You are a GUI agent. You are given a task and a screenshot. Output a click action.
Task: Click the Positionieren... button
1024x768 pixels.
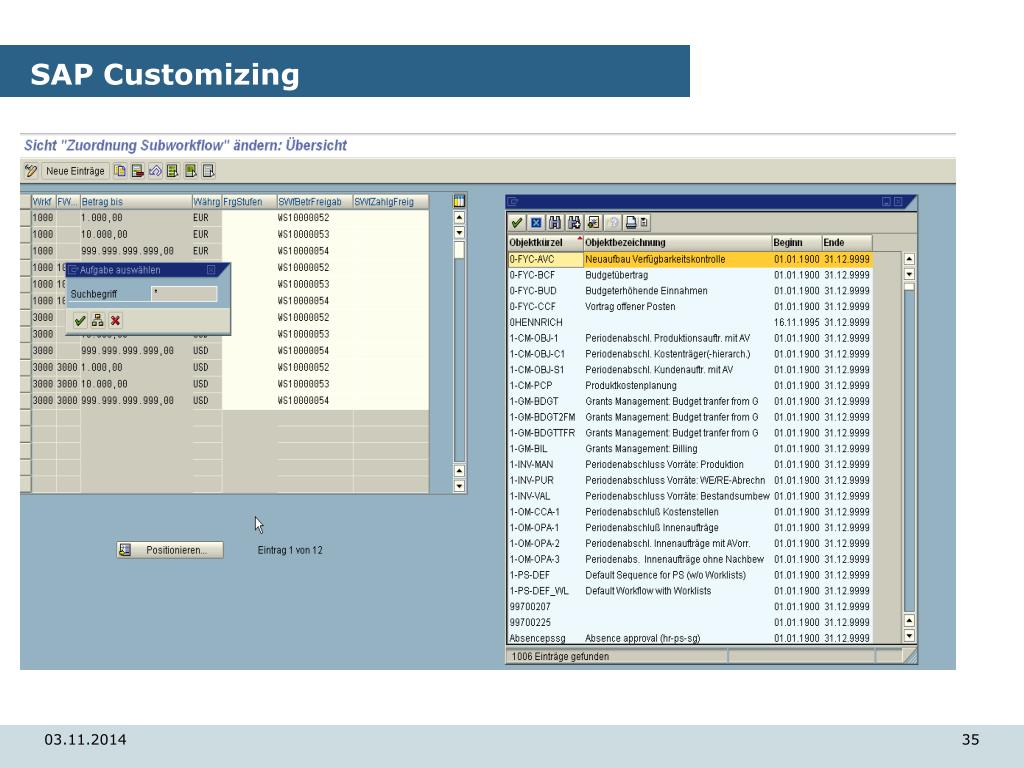click(170, 550)
